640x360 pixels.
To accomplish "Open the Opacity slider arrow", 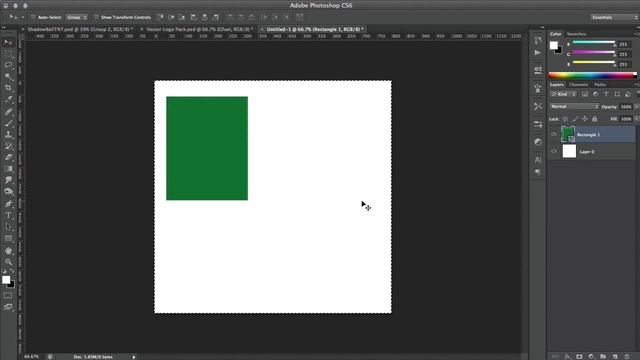I will [636, 107].
